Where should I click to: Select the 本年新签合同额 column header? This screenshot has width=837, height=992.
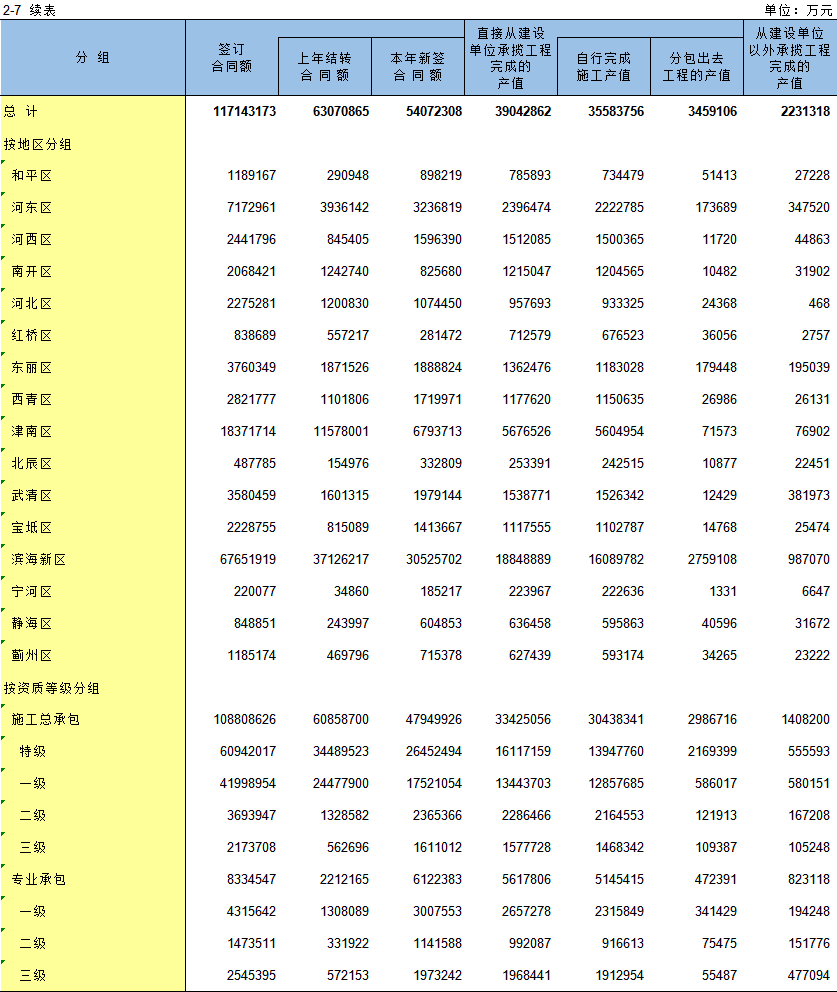pos(418,66)
